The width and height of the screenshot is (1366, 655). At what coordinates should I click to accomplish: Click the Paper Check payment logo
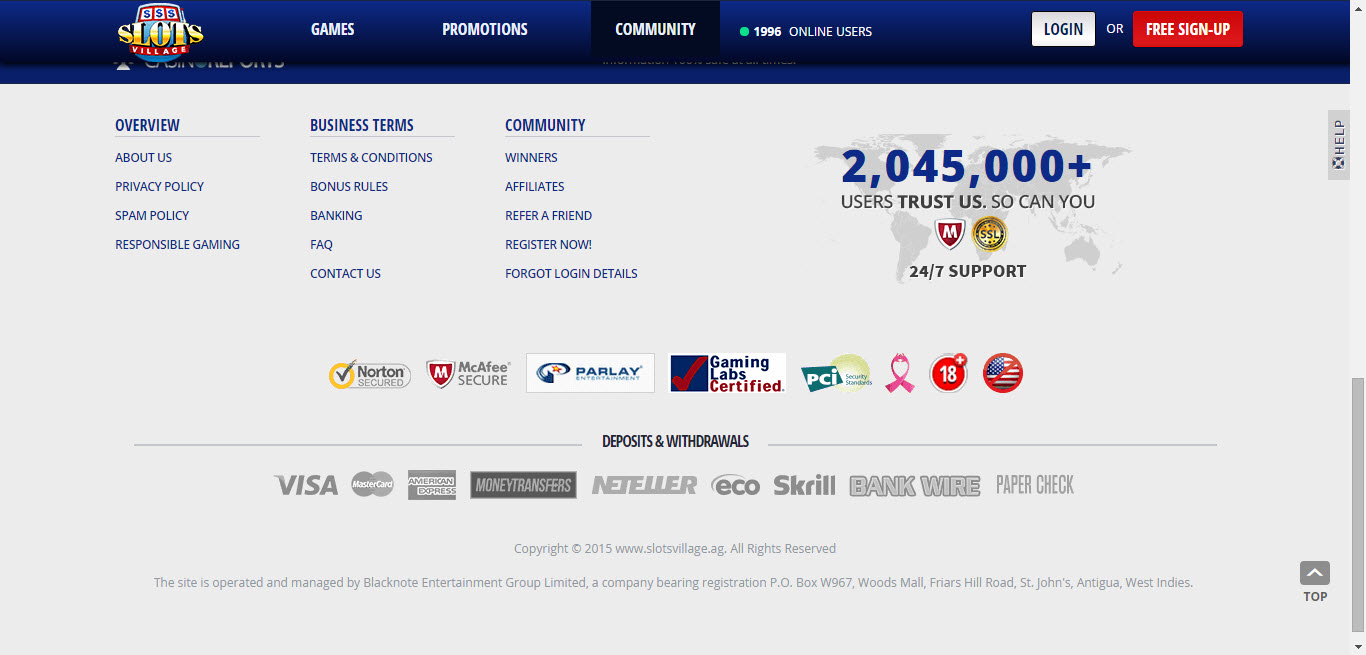click(1035, 485)
